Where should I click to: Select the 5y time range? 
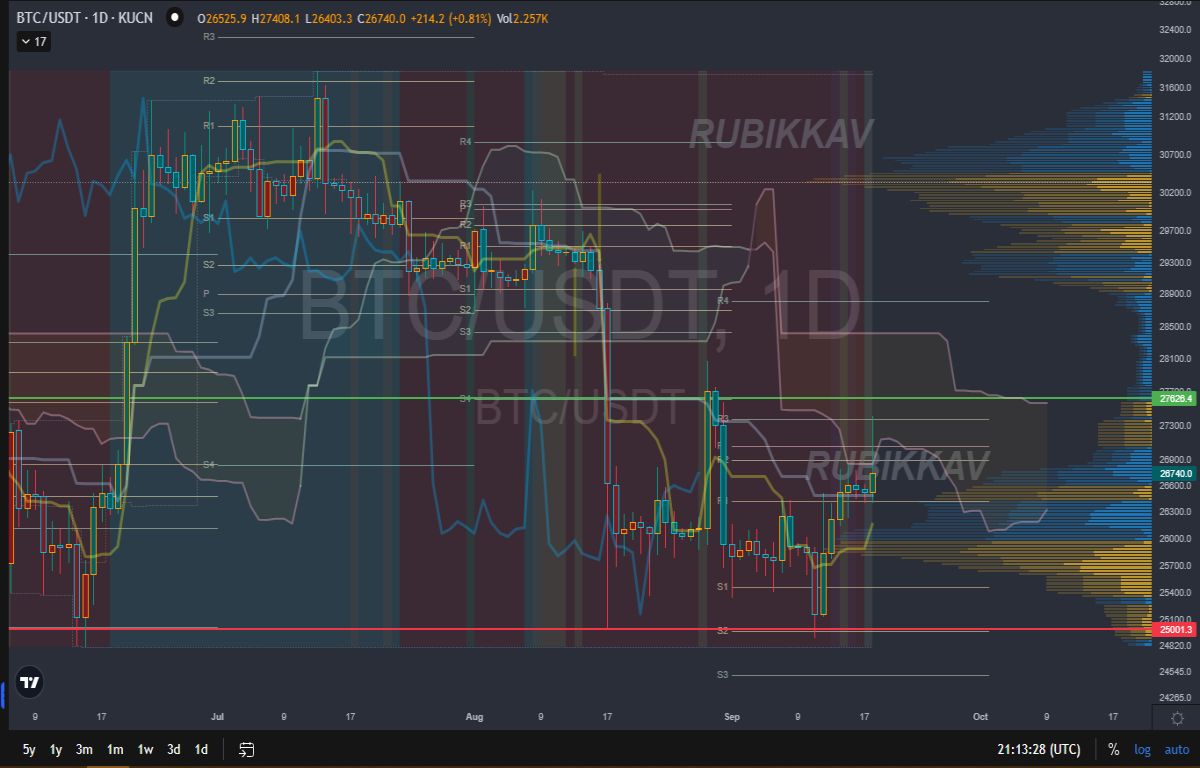coord(30,749)
